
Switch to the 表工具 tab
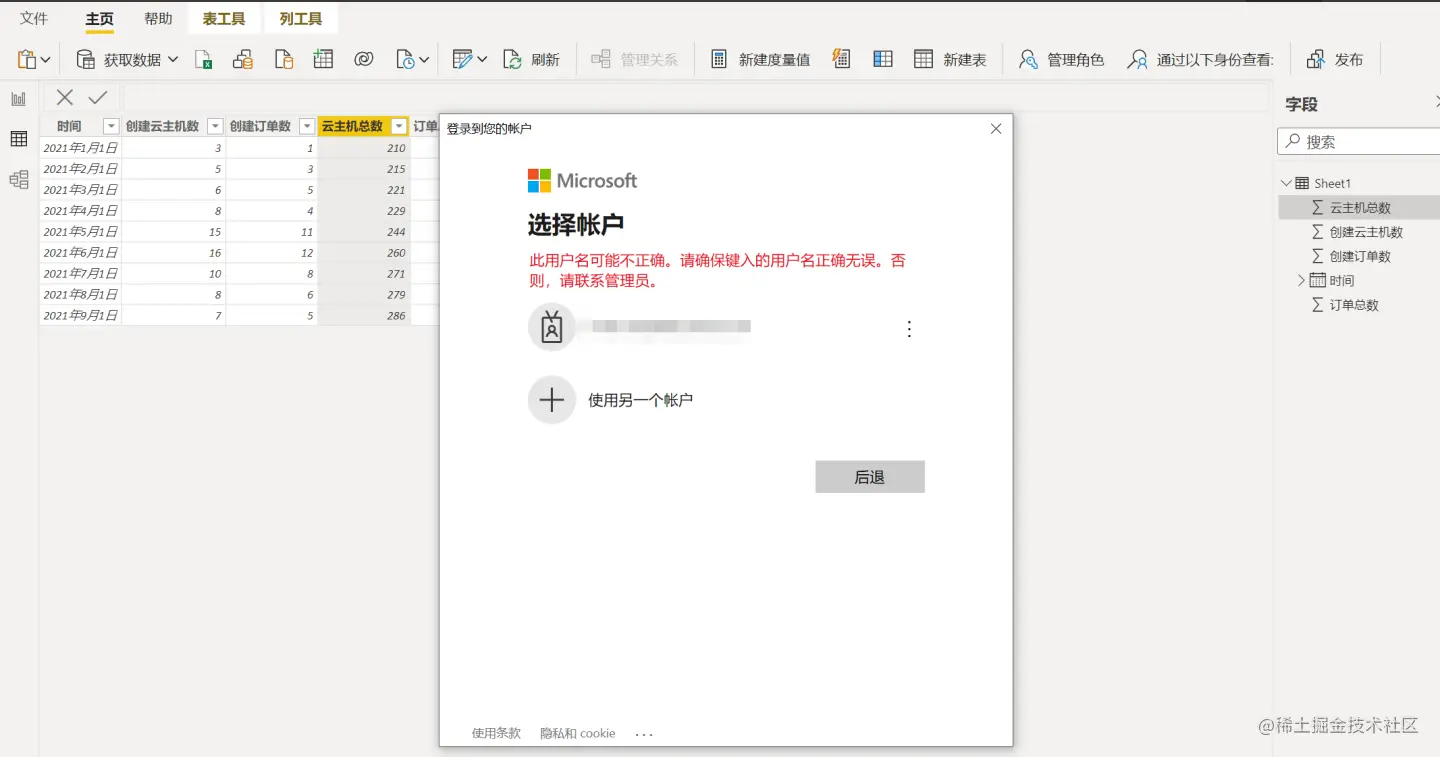tap(224, 19)
